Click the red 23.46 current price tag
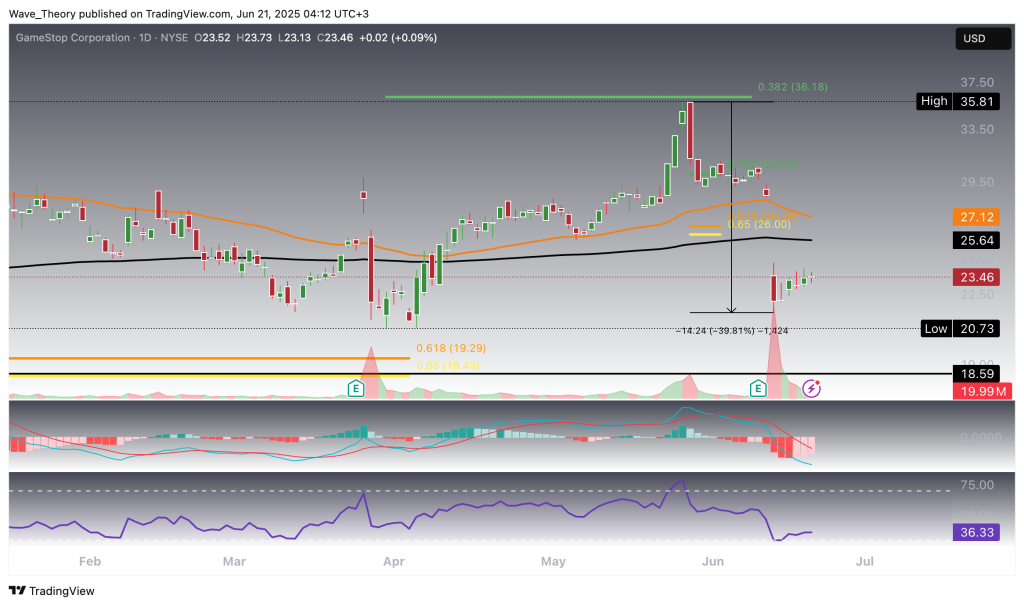 [976, 278]
